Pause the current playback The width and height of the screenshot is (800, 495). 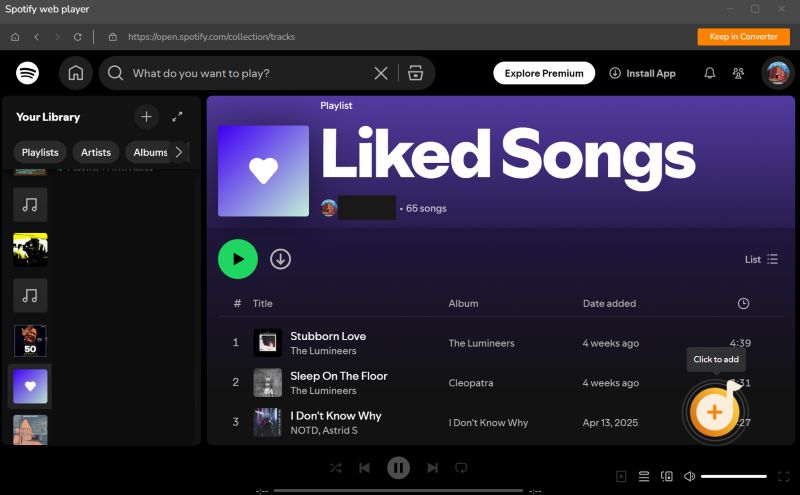(398, 468)
